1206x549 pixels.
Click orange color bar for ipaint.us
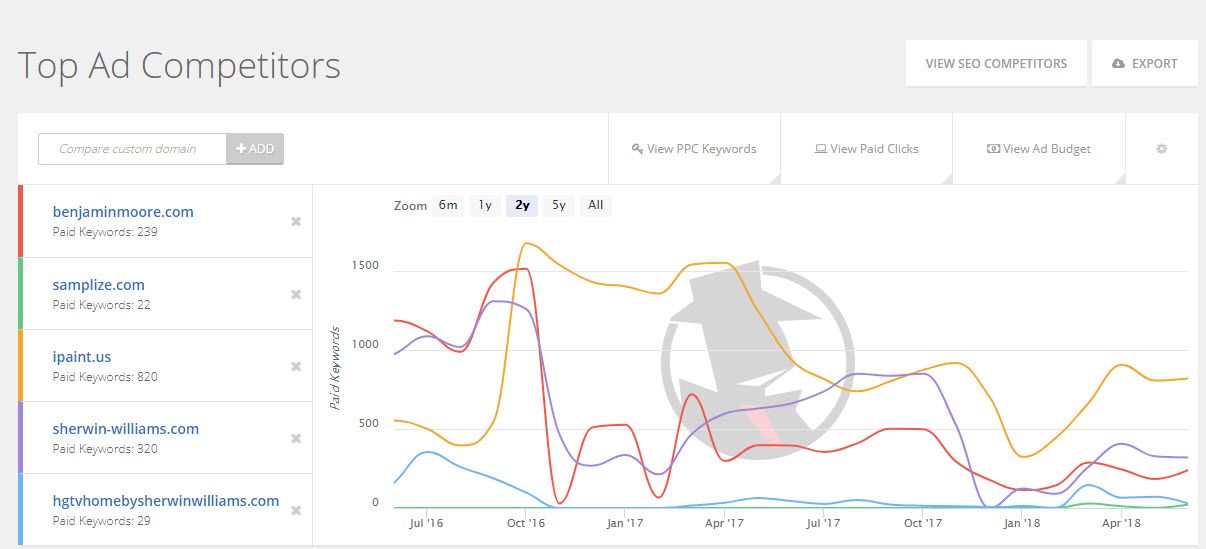click(20, 366)
